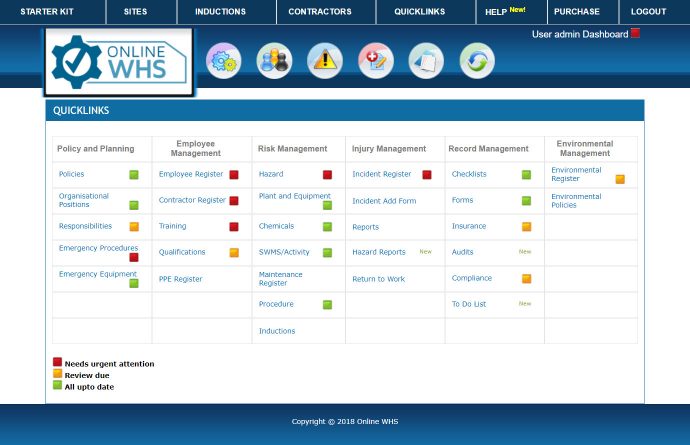Click orange status square next to Compliance
The width and height of the screenshot is (690, 445).
526,279
